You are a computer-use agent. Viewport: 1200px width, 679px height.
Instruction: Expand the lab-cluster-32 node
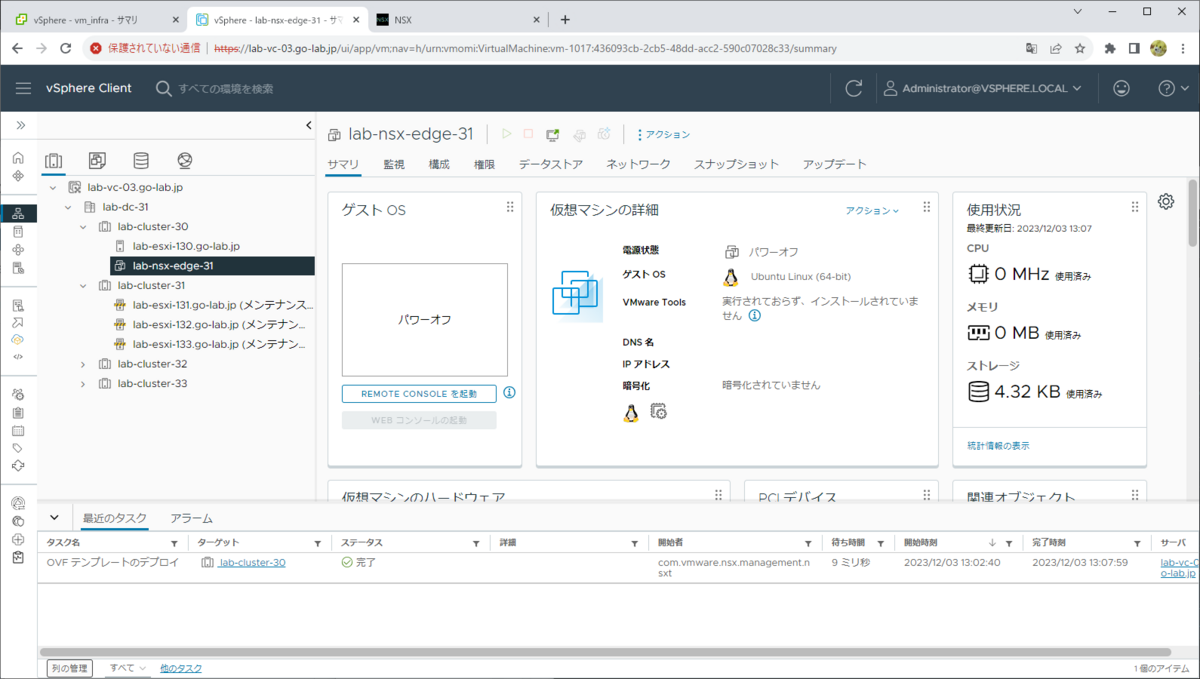click(x=83, y=364)
